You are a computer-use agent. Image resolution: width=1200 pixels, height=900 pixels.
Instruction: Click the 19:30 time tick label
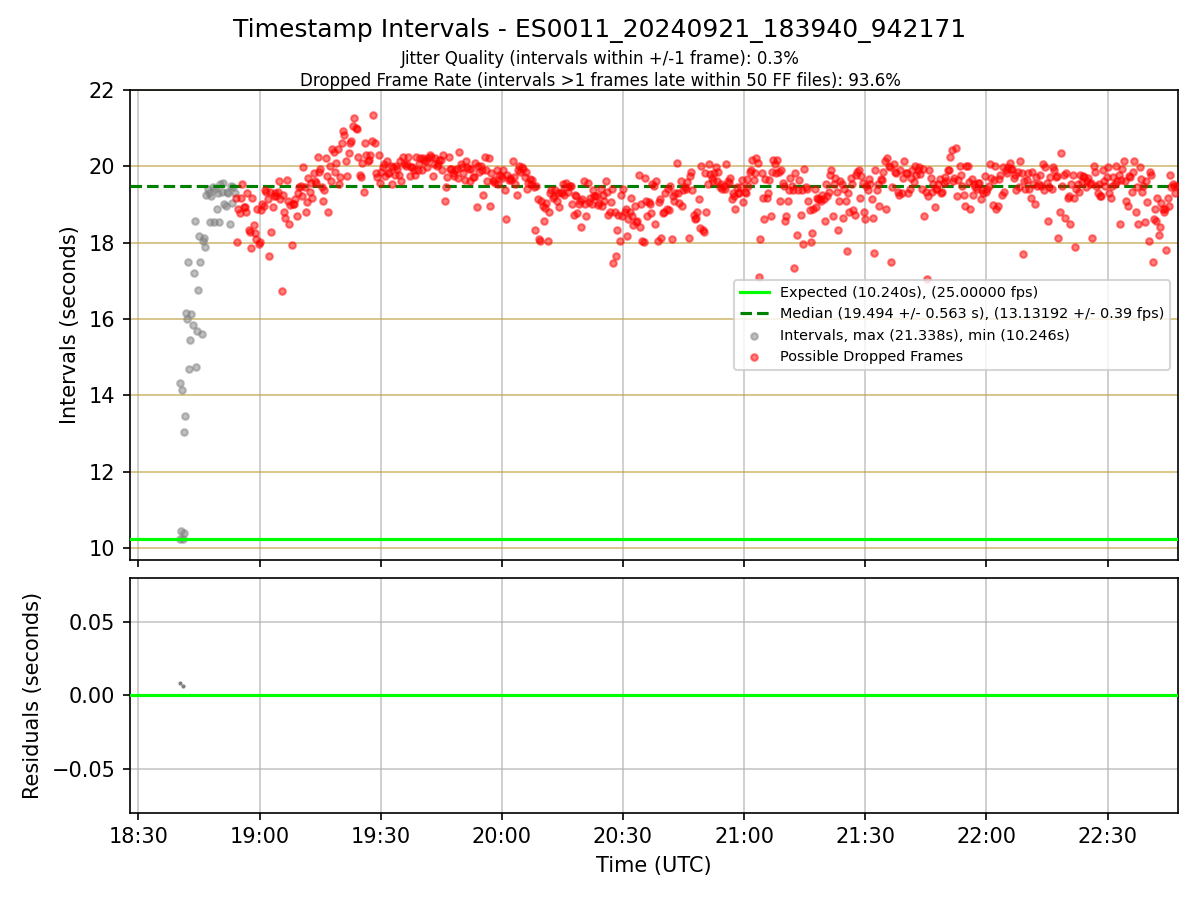tap(381, 834)
